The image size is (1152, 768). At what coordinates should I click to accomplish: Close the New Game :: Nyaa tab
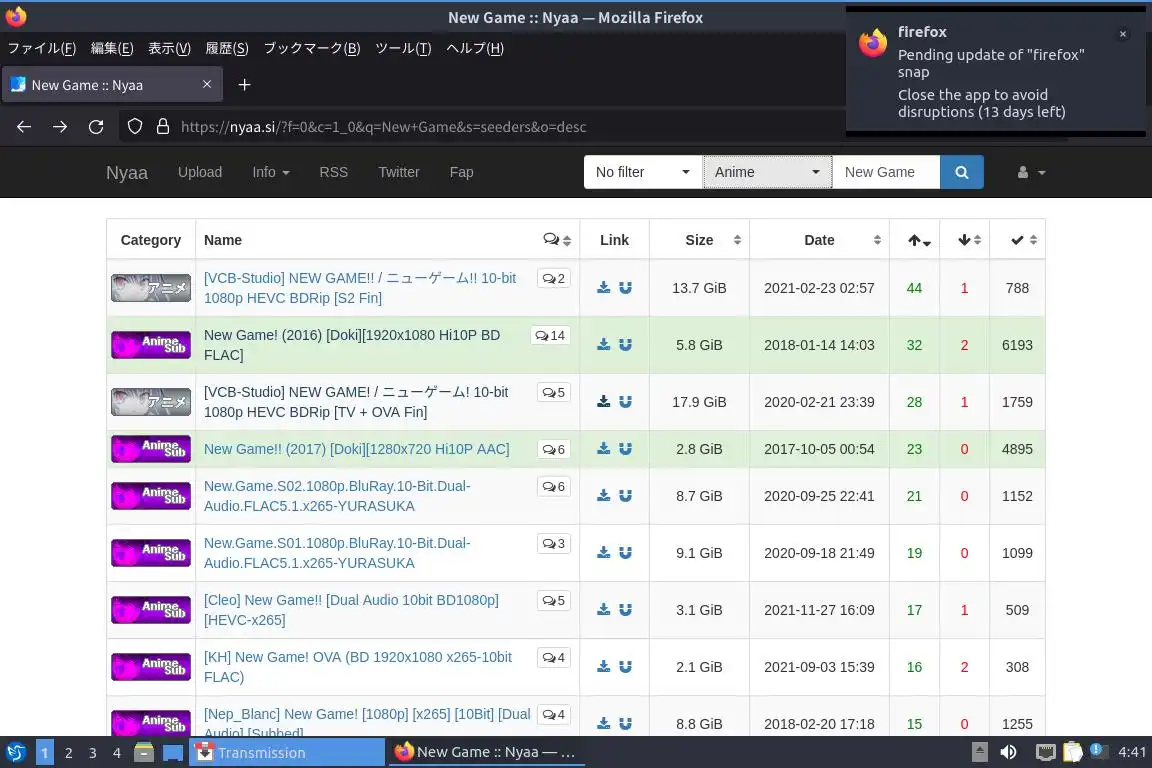point(207,85)
